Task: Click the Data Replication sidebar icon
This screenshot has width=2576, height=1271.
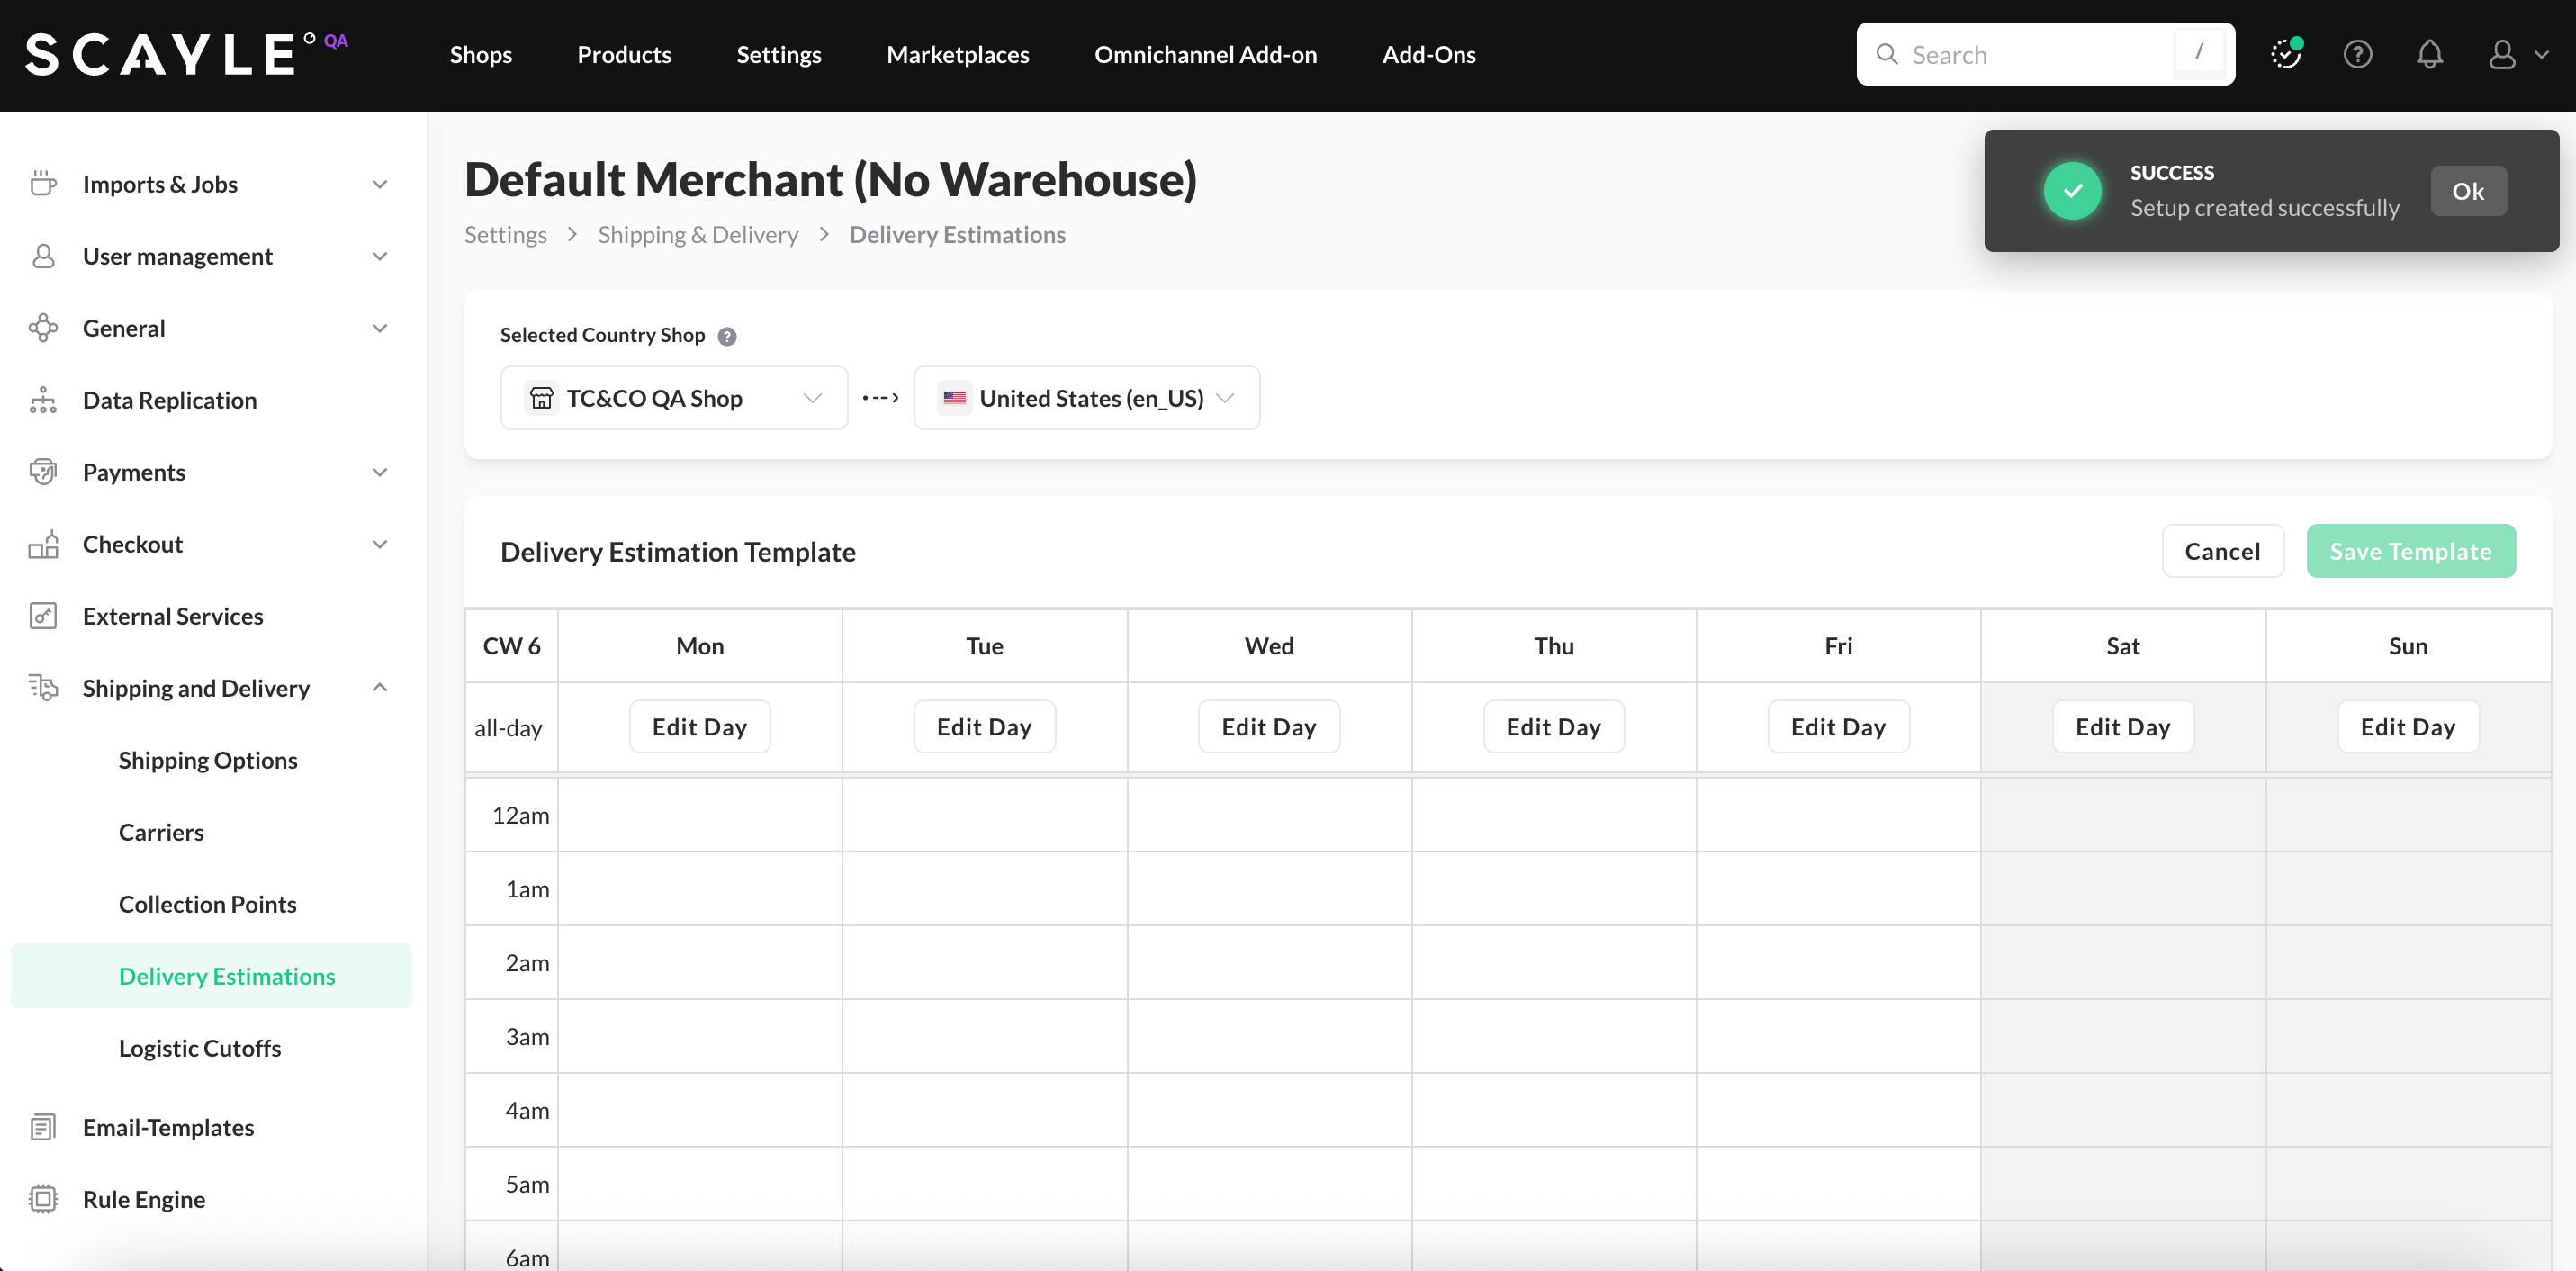Action: [43, 400]
